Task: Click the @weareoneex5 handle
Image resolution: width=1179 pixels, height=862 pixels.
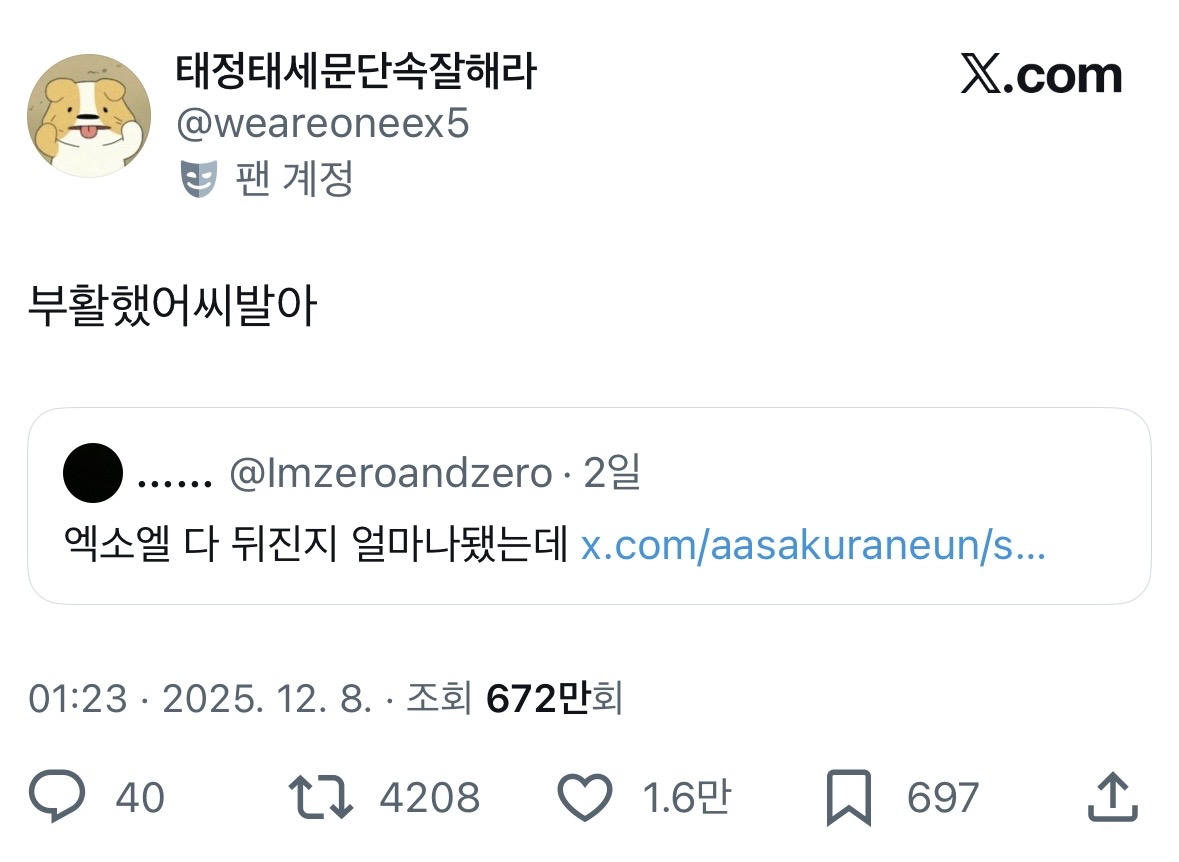Action: click(322, 125)
